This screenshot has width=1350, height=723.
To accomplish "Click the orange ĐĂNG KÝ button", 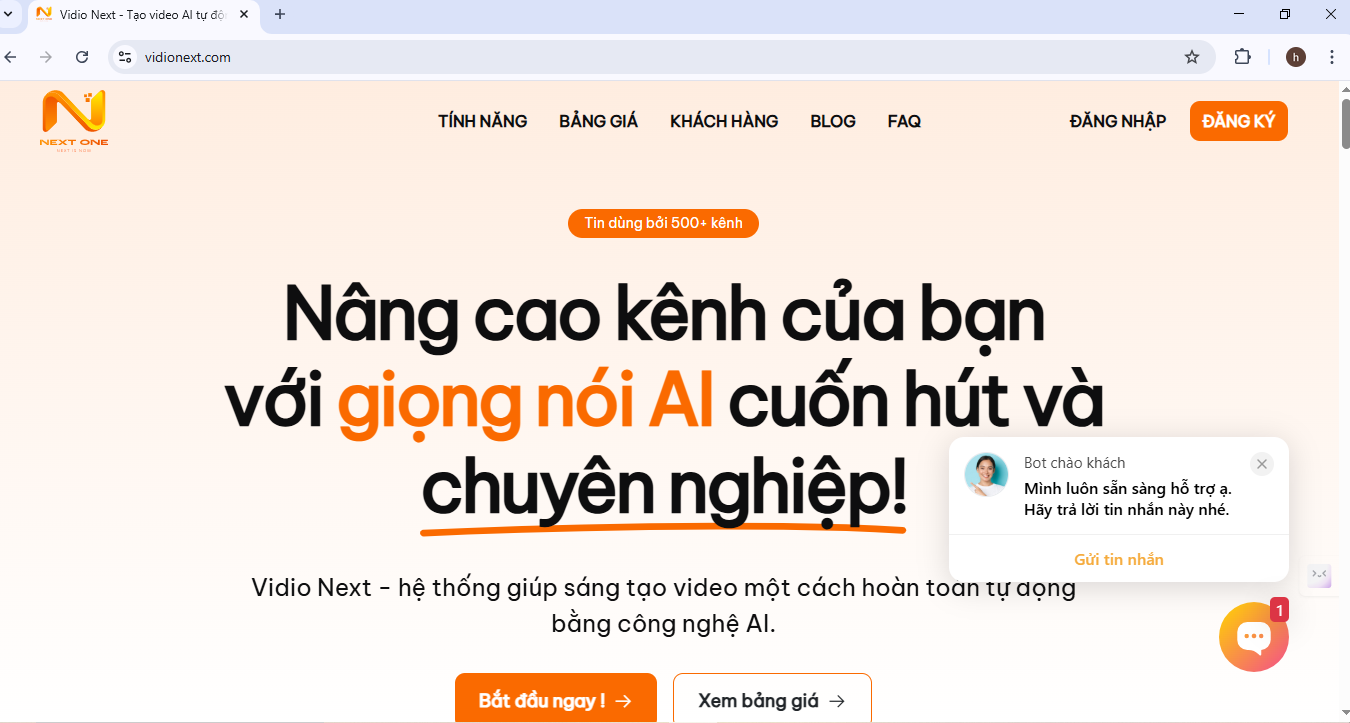I will click(x=1239, y=121).
